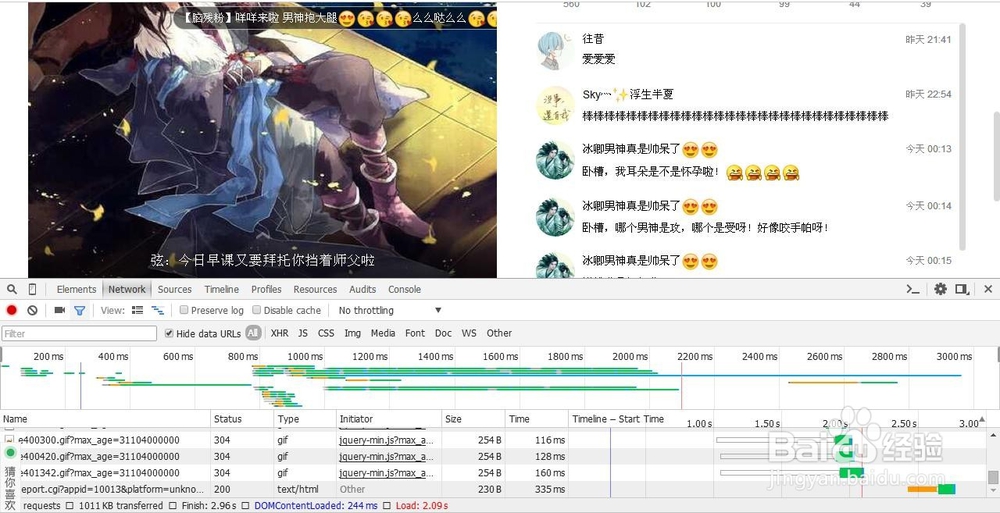The width and height of the screenshot is (1000, 513).
Task: Open the Audits tab
Action: click(362, 289)
